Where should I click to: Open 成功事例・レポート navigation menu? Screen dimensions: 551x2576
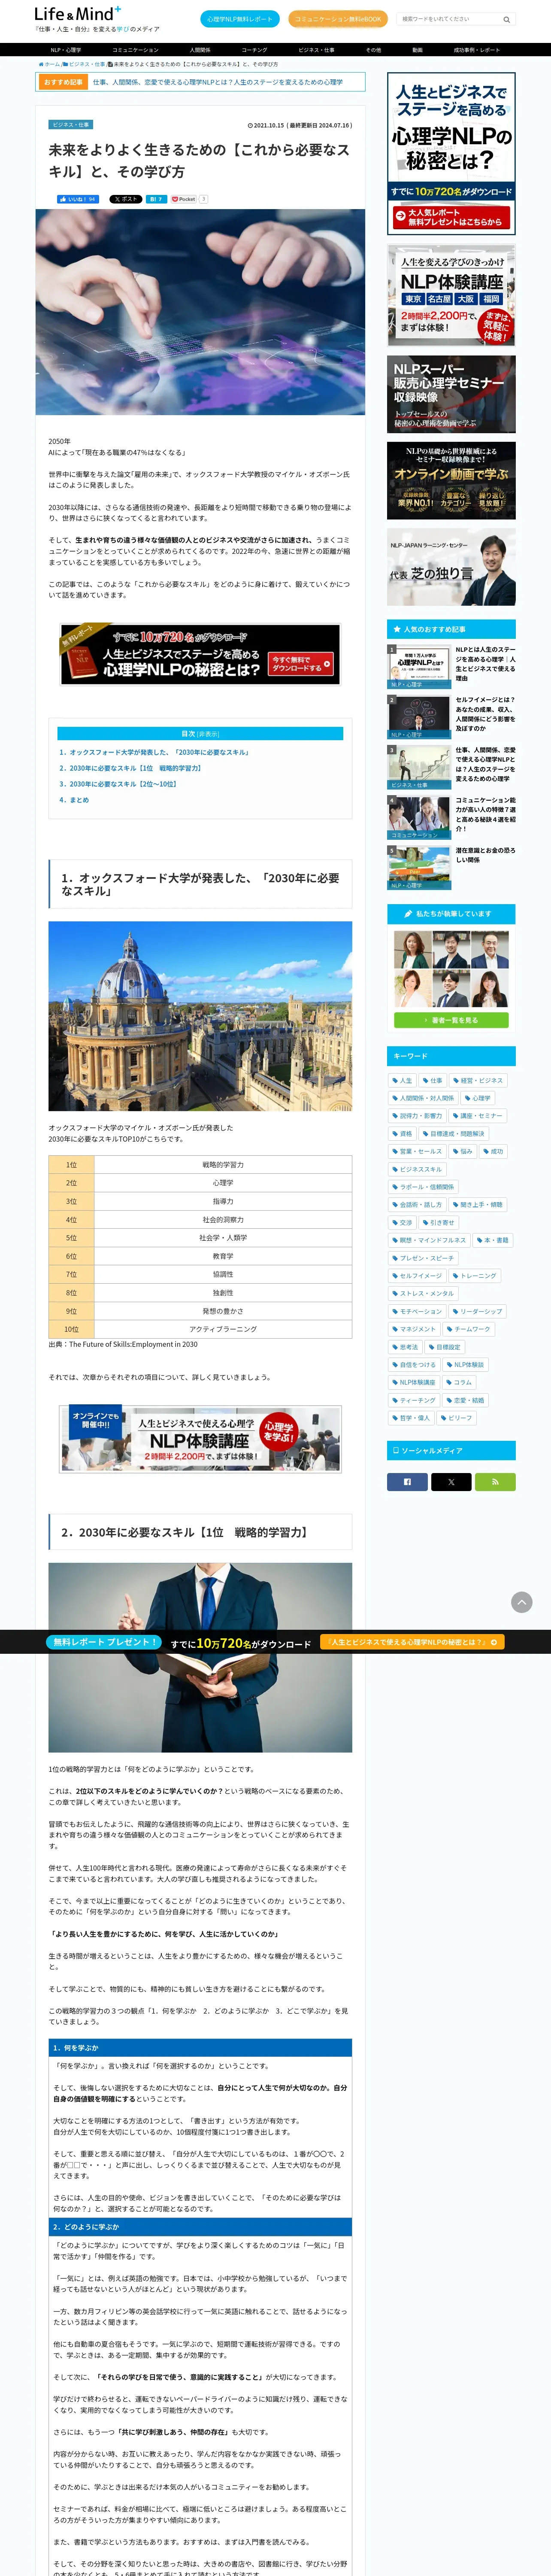click(477, 50)
